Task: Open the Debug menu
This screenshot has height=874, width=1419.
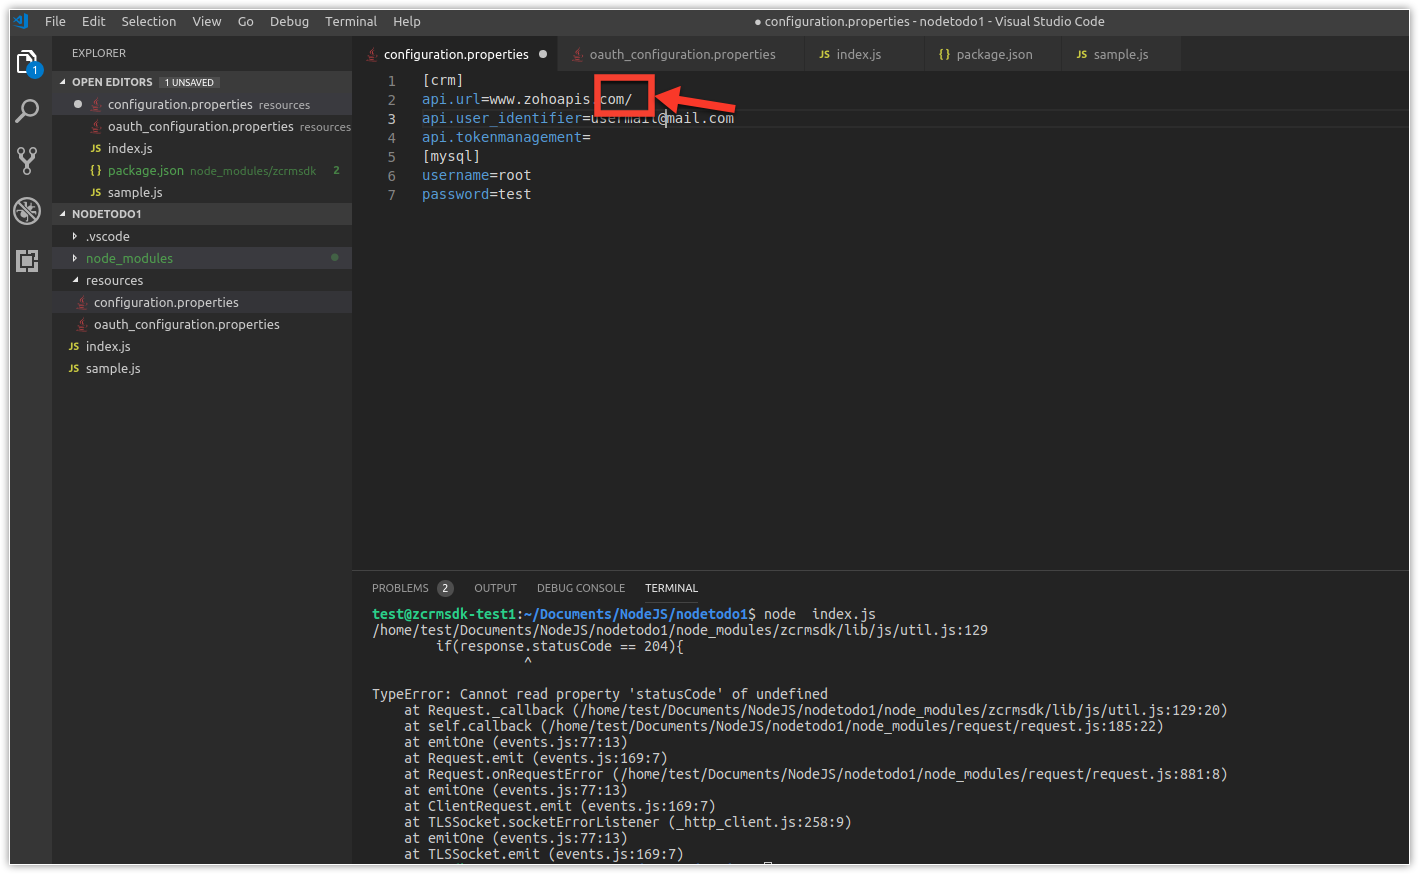Action: coord(289,21)
